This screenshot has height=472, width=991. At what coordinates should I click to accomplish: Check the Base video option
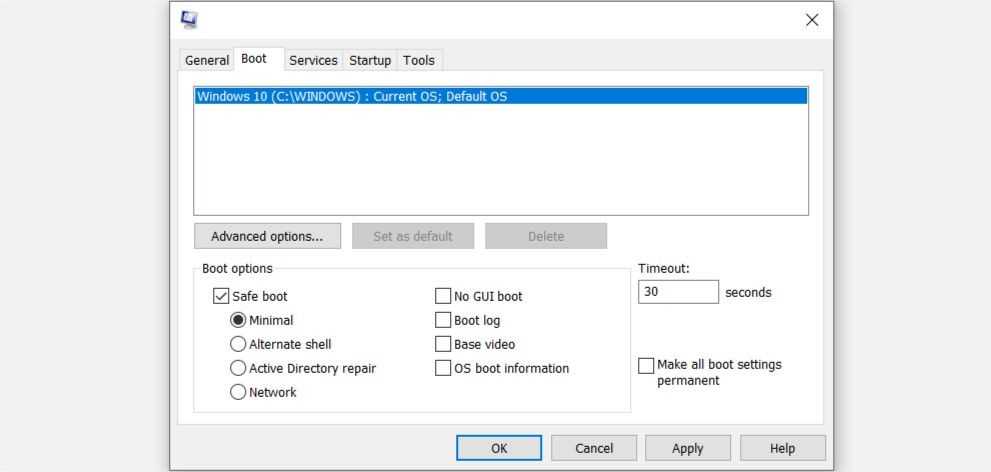pyautogui.click(x=443, y=344)
